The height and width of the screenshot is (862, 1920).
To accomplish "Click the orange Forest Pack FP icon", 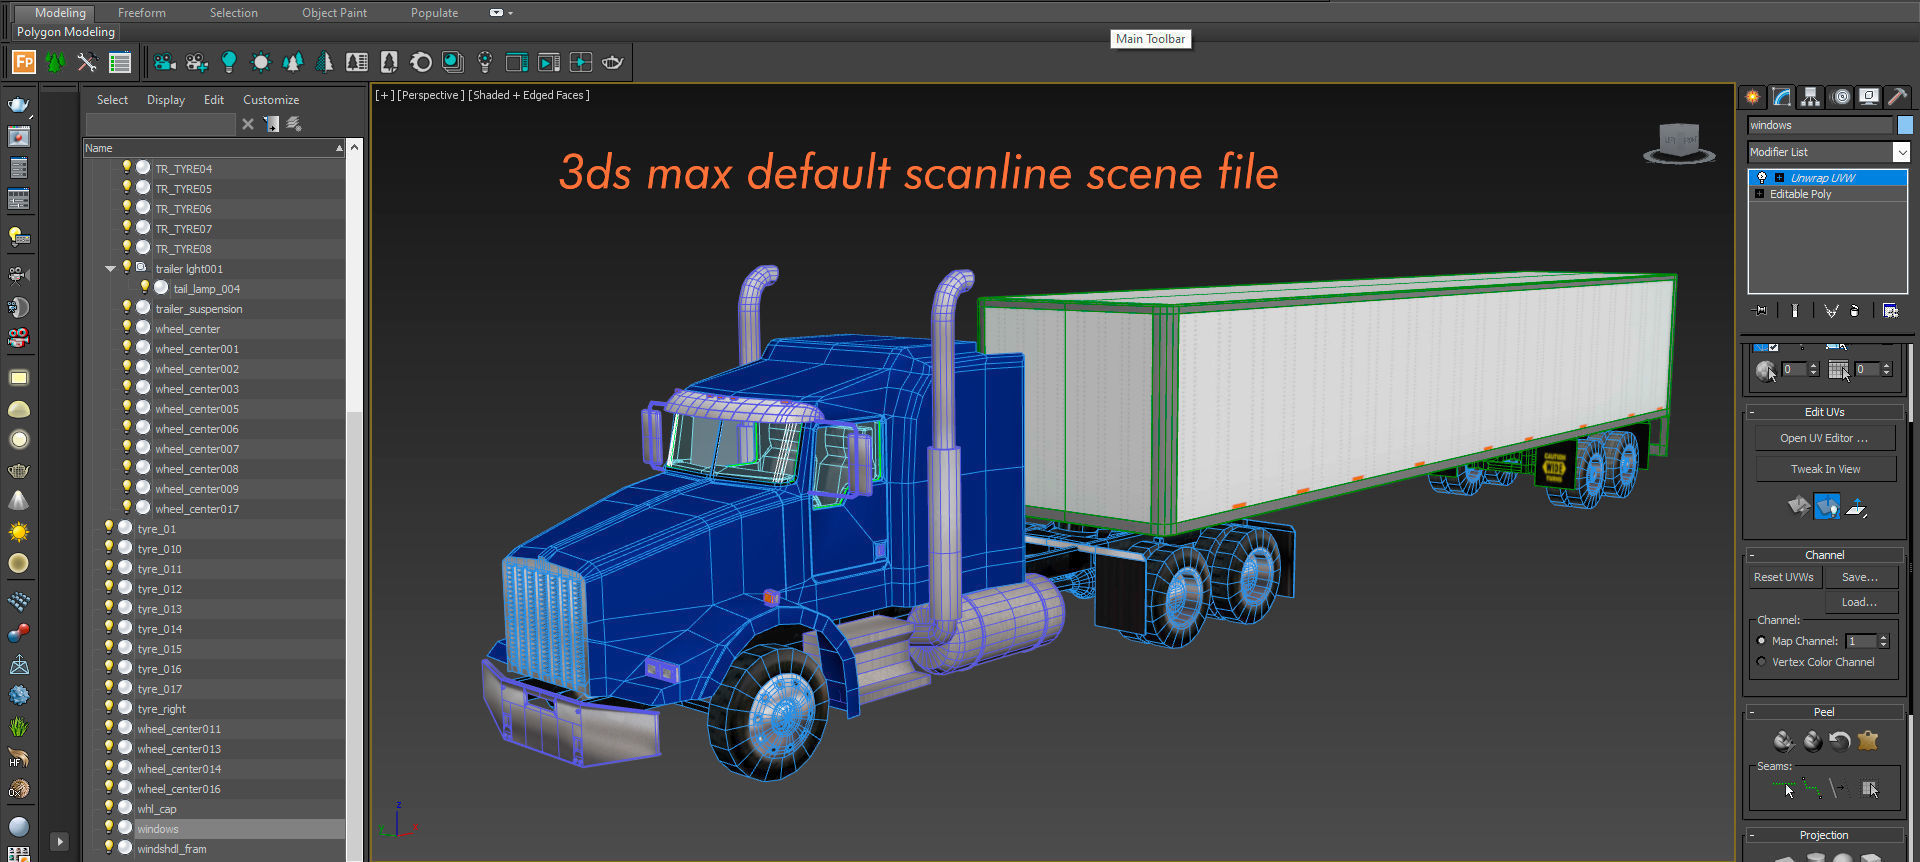I will [24, 62].
